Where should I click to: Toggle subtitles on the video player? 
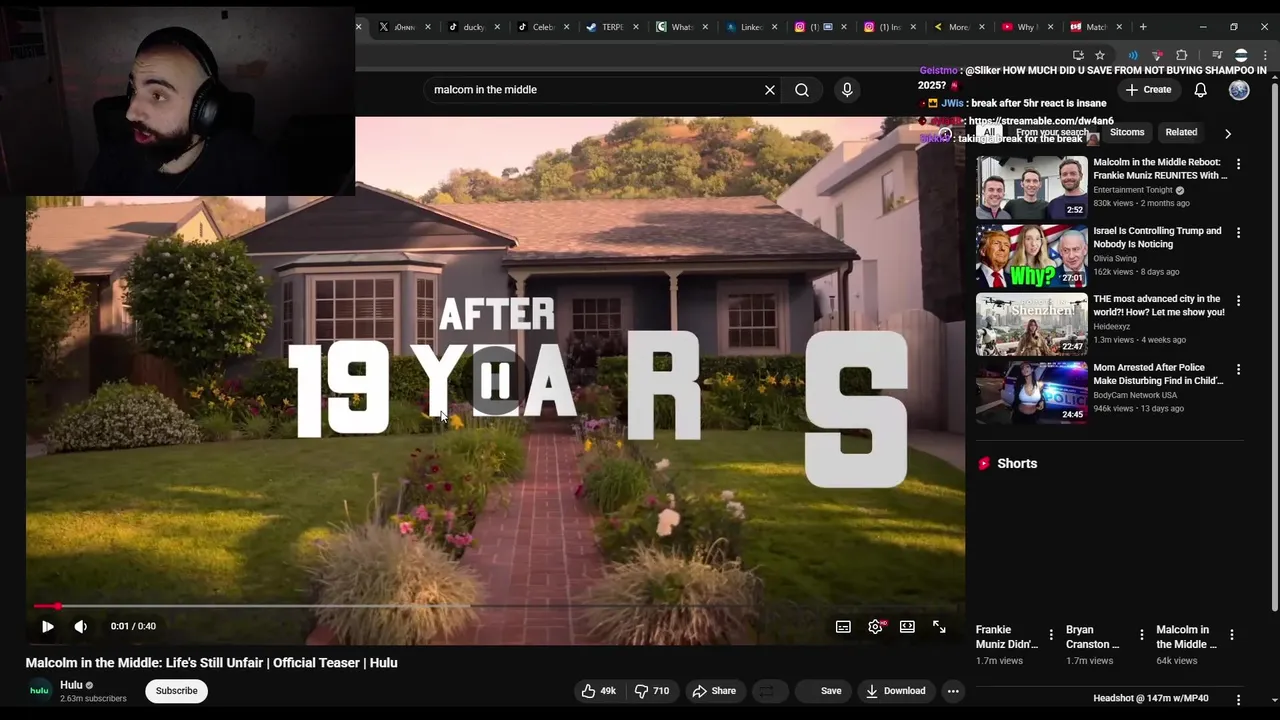[x=843, y=626]
